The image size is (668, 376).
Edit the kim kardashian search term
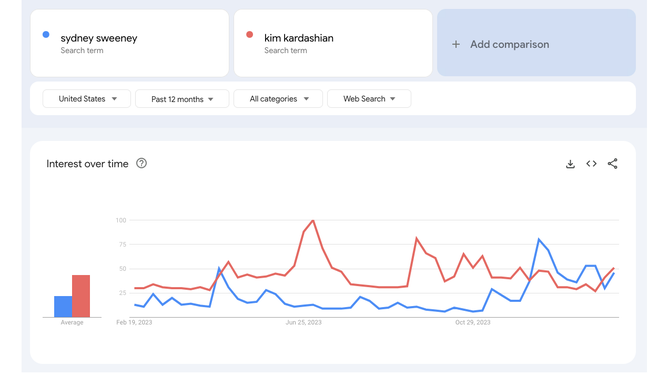point(333,43)
